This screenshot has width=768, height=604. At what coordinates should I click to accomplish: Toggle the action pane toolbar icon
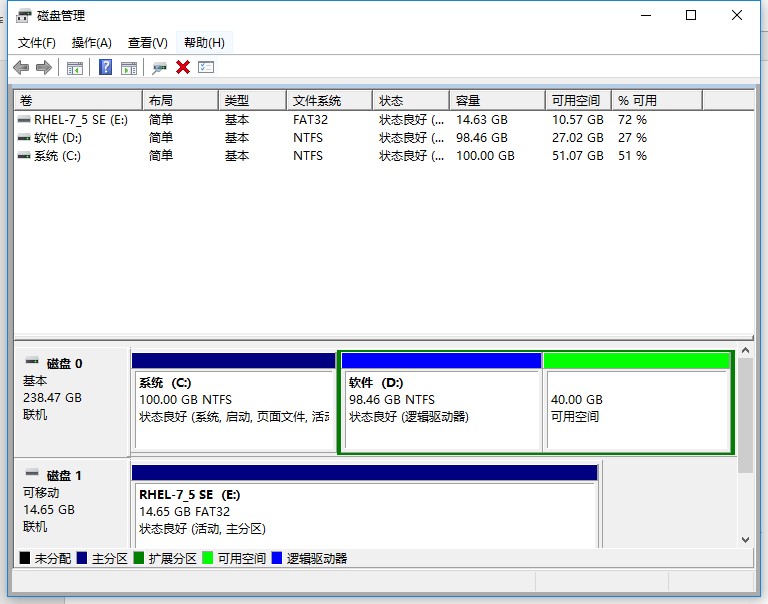128,67
